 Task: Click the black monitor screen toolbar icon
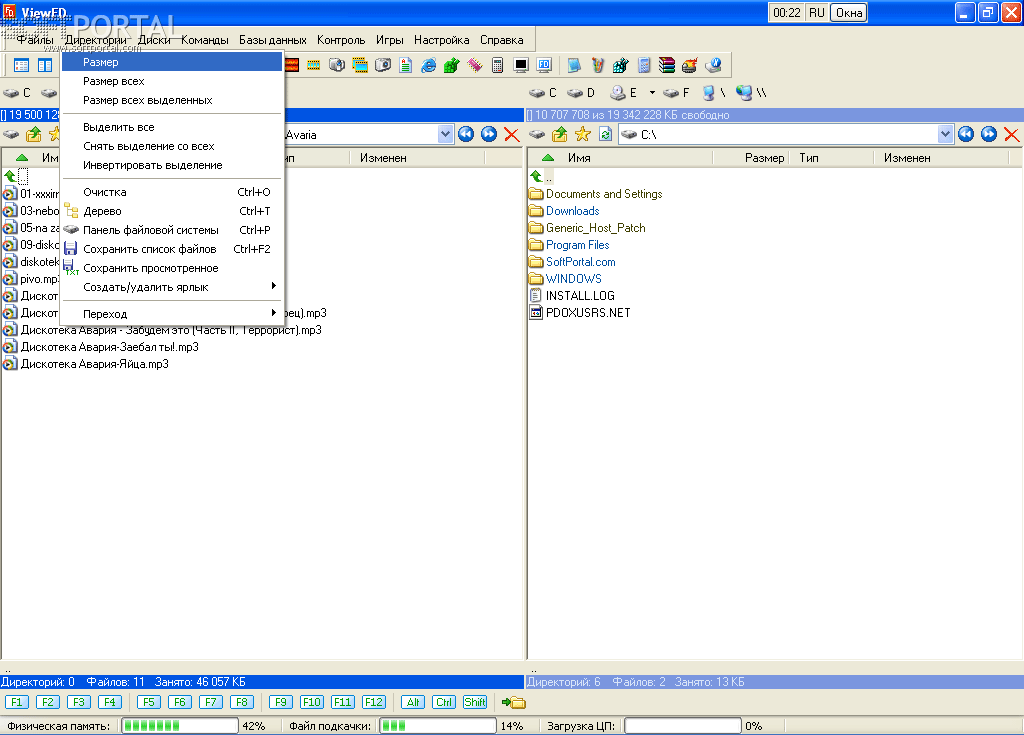click(x=520, y=65)
